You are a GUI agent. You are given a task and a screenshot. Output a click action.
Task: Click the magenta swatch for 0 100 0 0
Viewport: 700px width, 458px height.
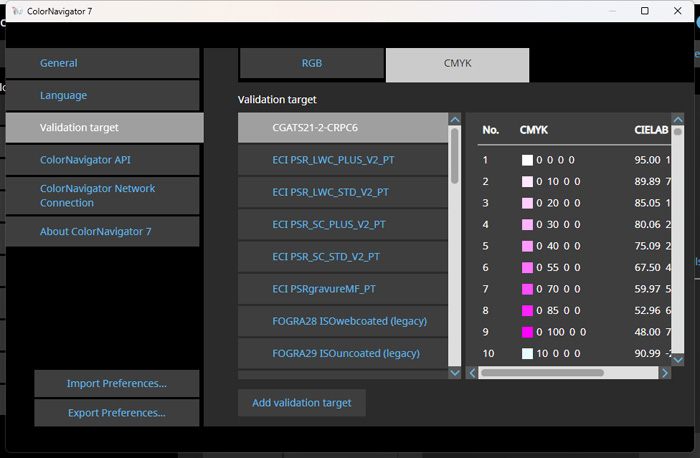(527, 332)
